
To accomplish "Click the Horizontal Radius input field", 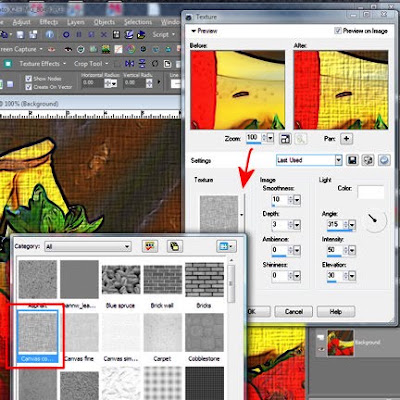I will pyautogui.click(x=92, y=83).
